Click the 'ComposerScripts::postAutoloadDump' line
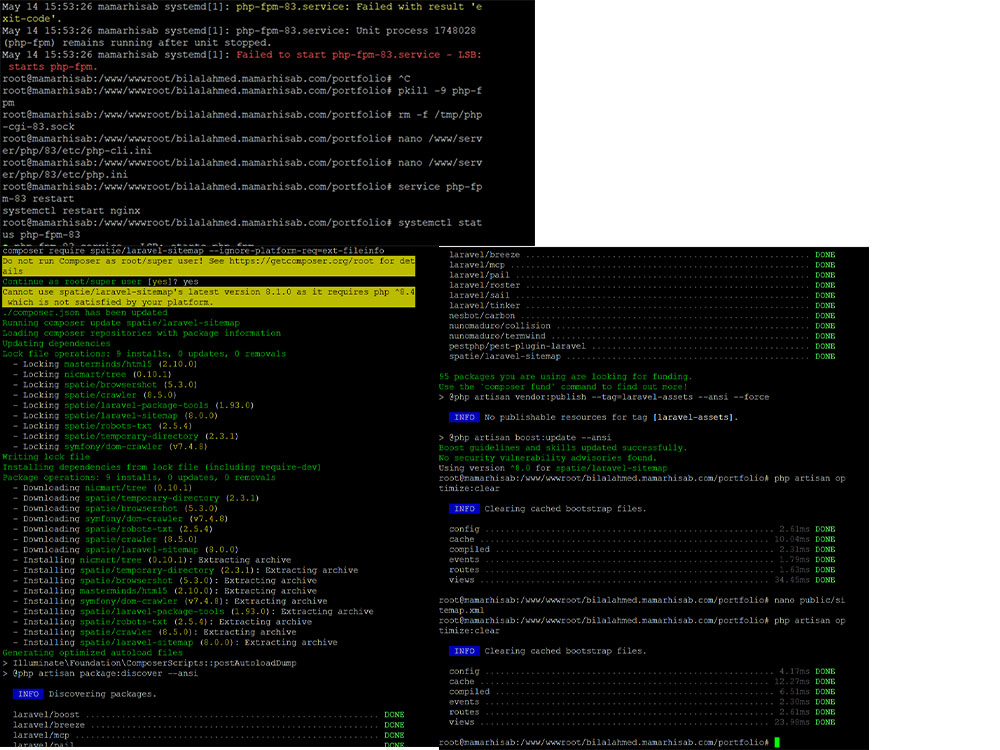This screenshot has height=750, width=1000. pos(149,663)
